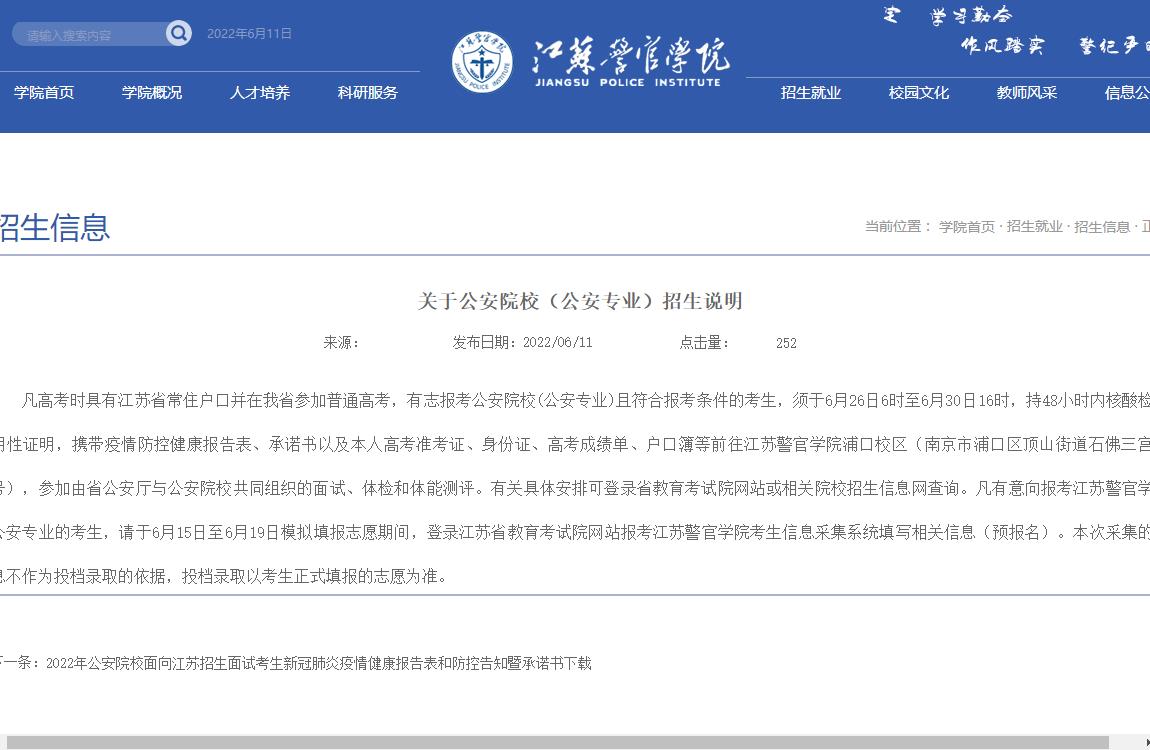
Task: Open the 学院首页 menu
Action: 44,93
